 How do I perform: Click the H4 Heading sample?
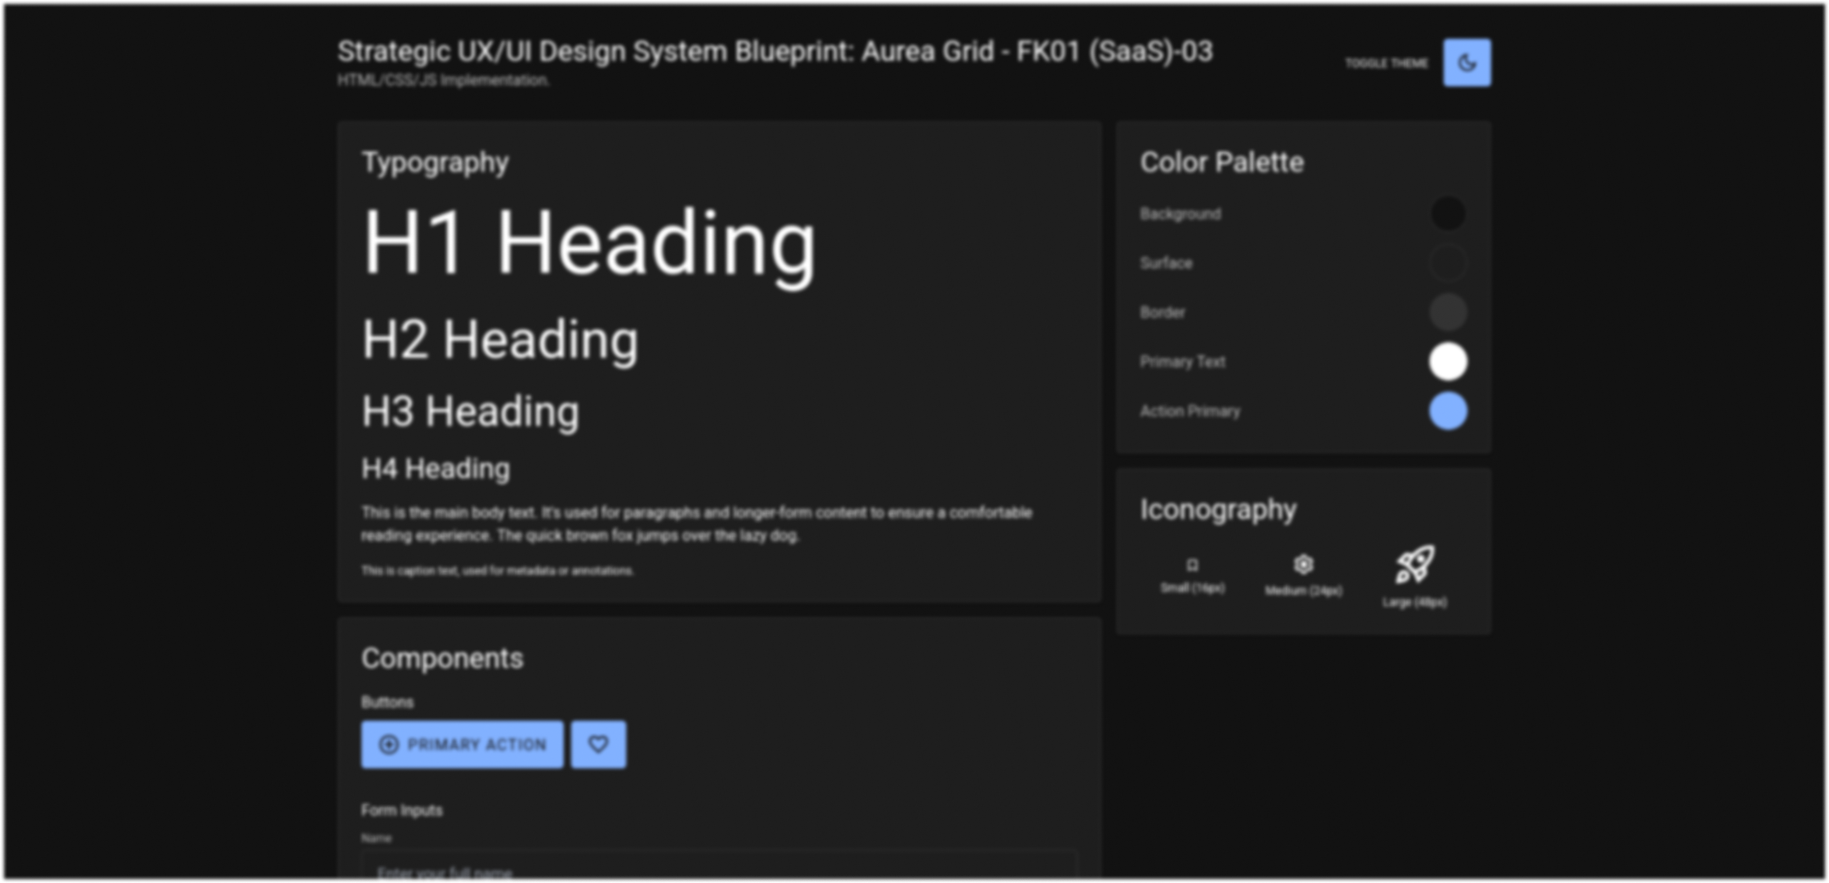(435, 469)
